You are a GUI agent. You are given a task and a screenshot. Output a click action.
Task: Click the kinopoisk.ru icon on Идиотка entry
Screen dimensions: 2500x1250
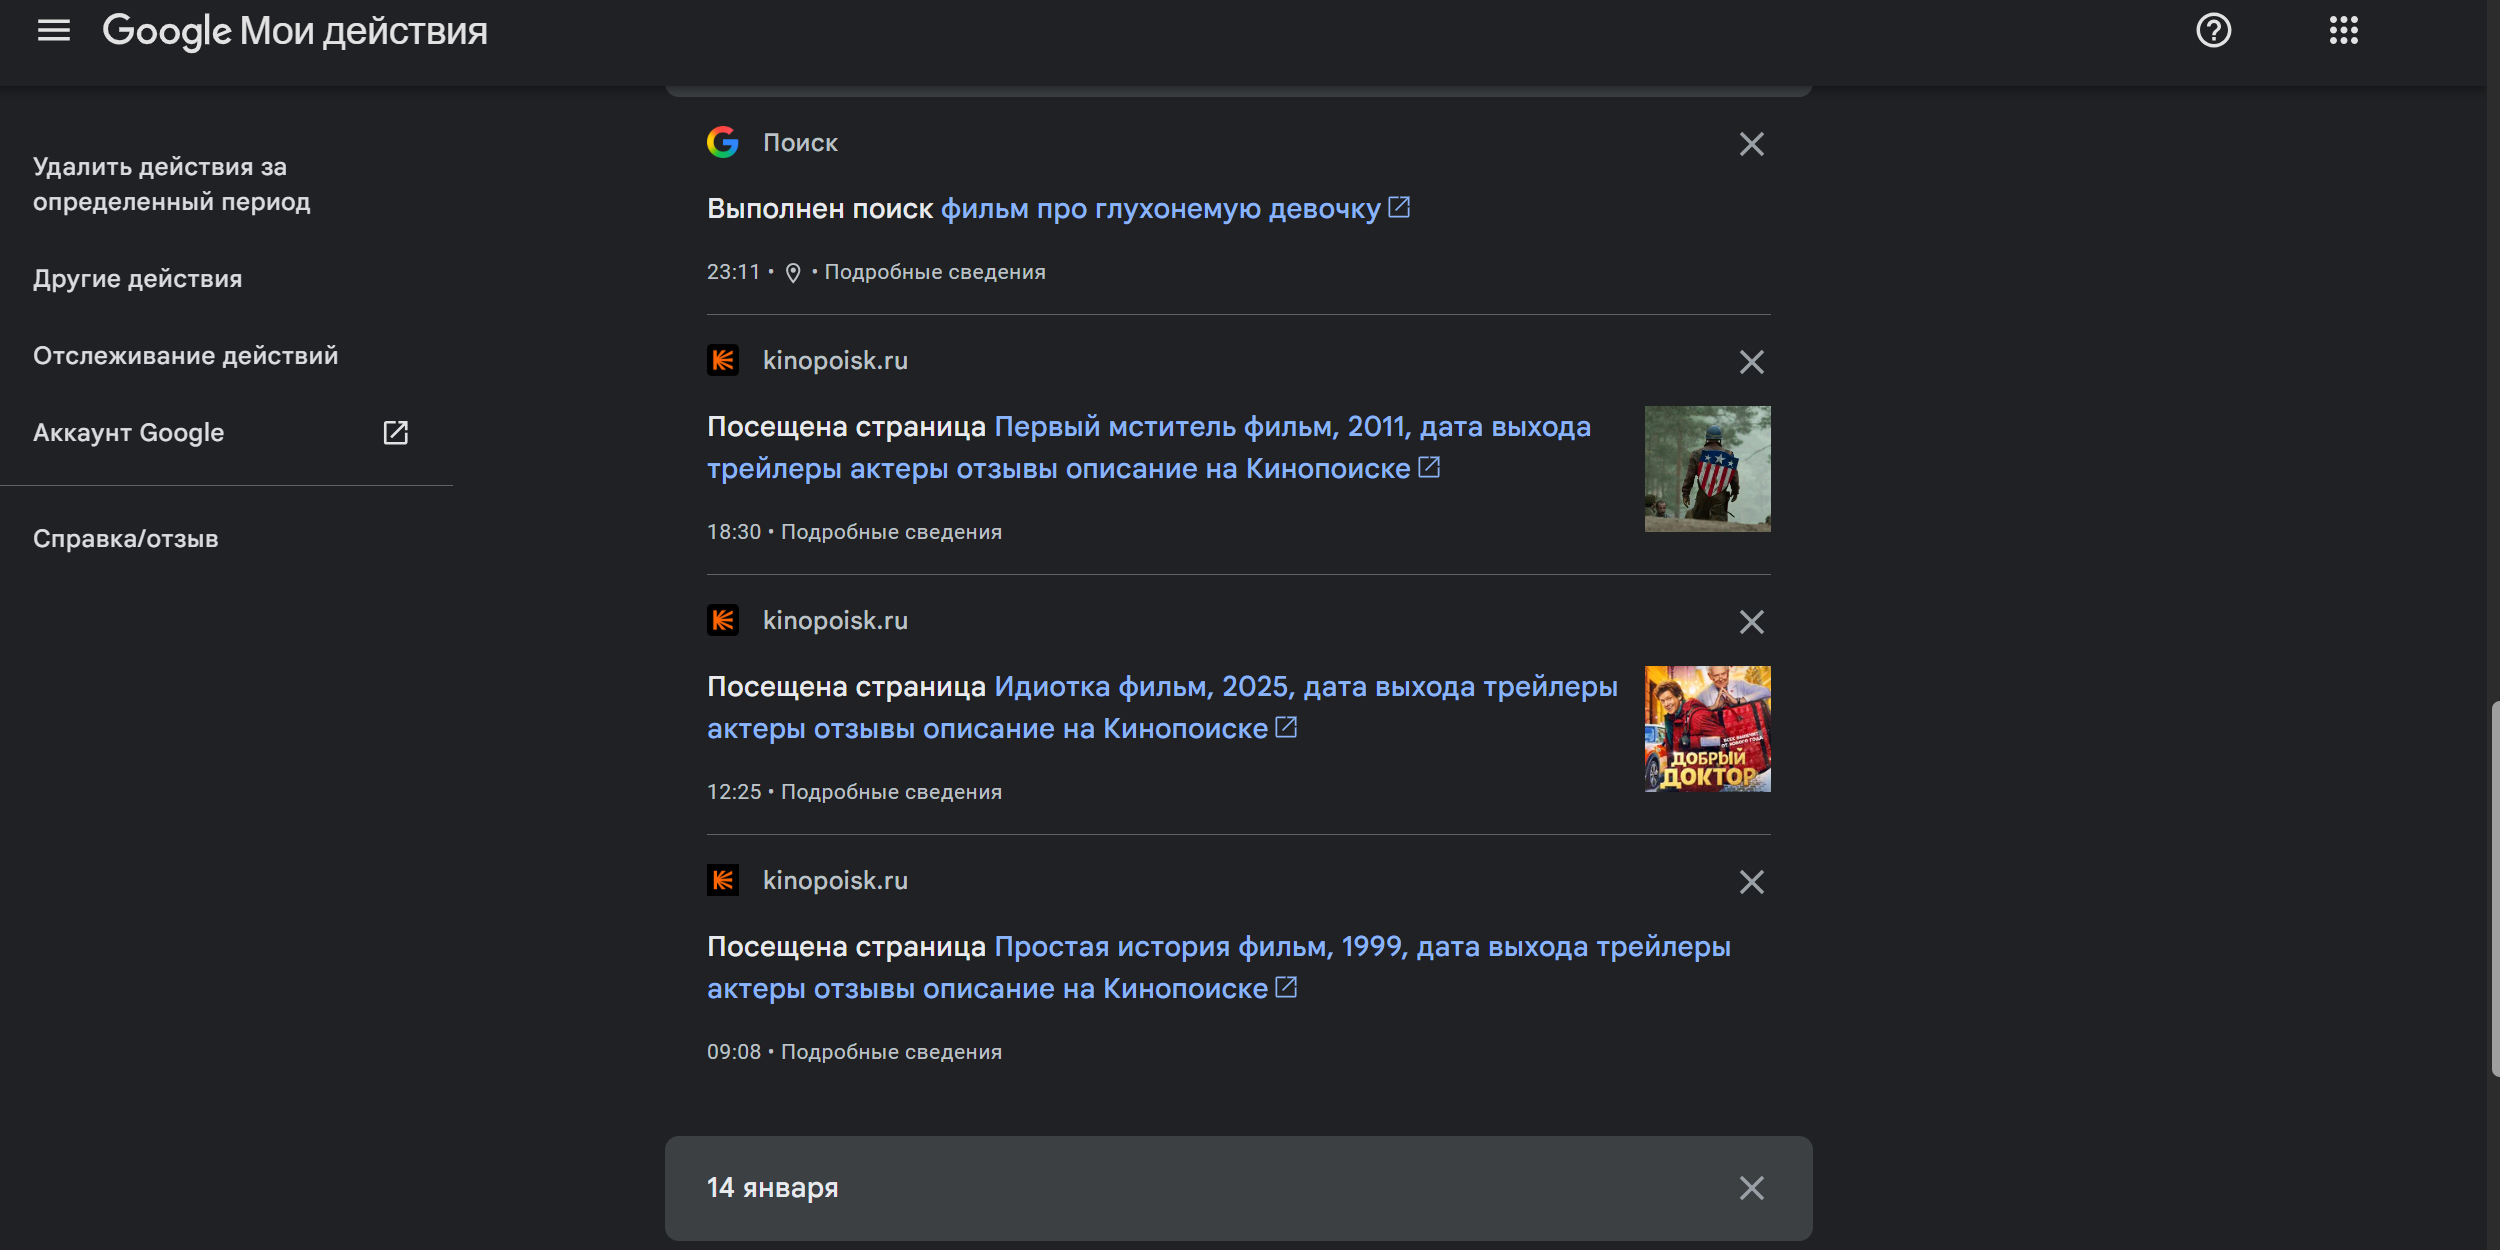click(x=725, y=620)
